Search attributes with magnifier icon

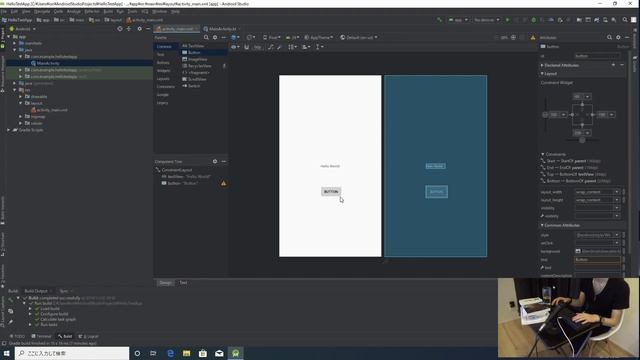coord(609,37)
